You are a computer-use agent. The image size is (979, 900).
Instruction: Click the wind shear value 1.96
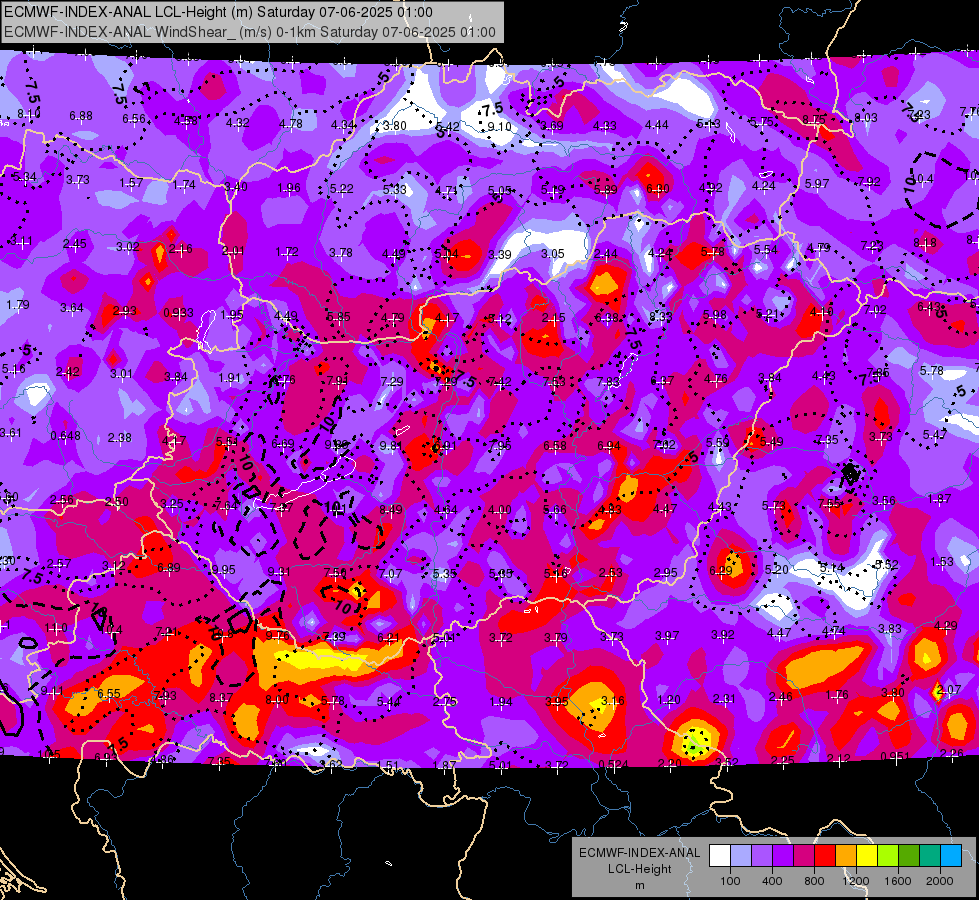point(289,188)
